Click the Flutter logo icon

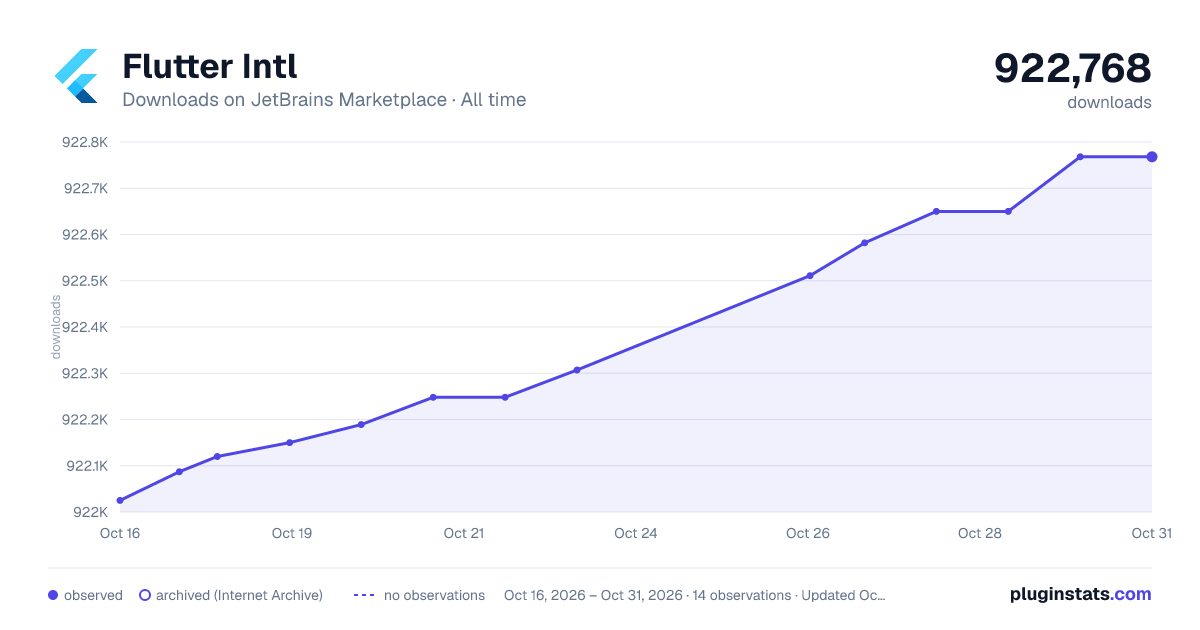pyautogui.click(x=76, y=76)
